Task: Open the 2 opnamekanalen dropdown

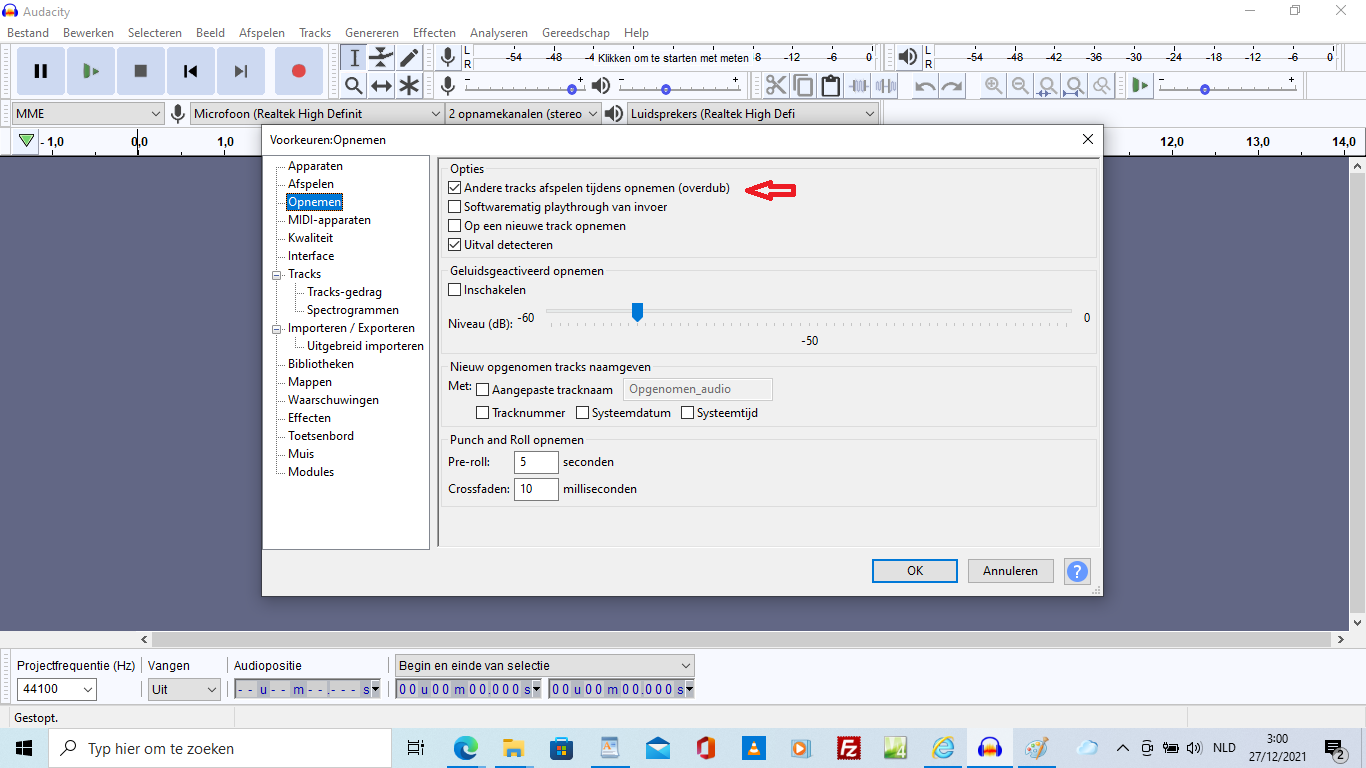Action: (x=524, y=114)
